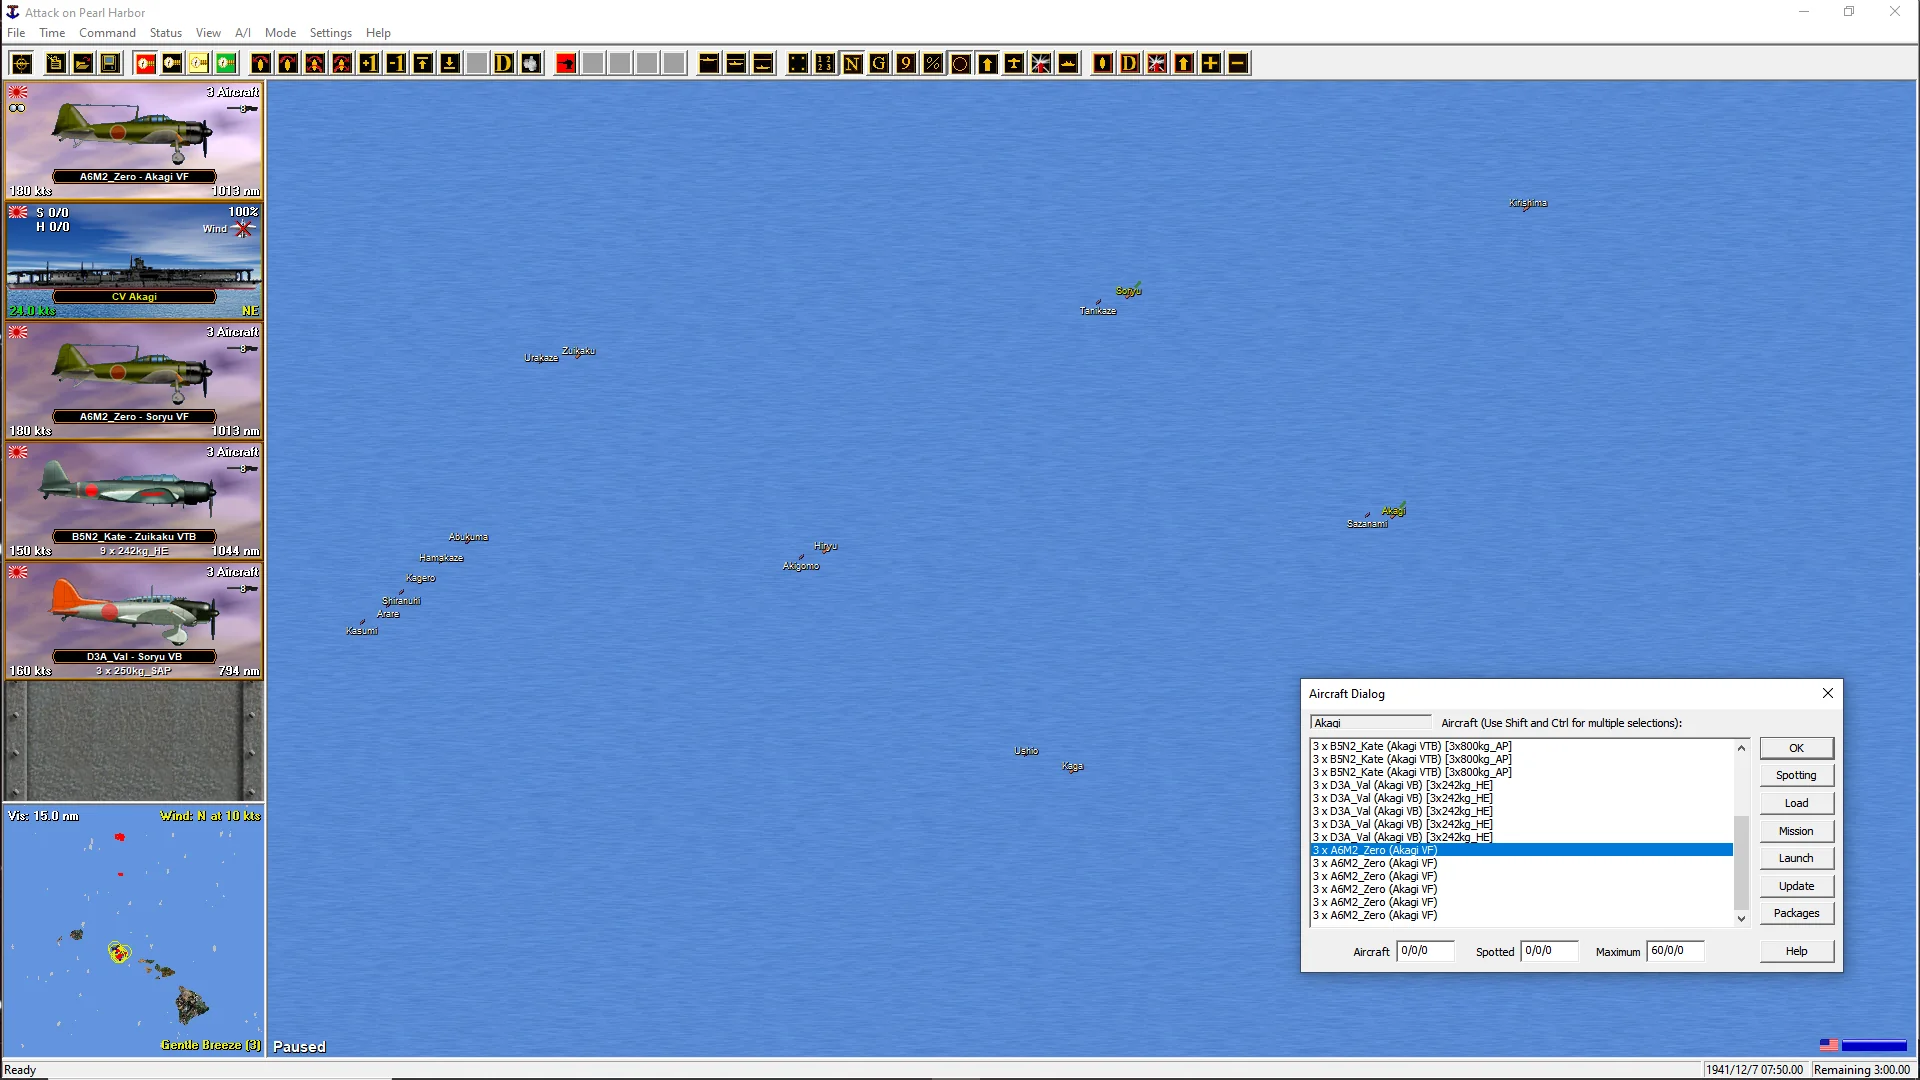Toggle the percent sign toolbar button
Image resolution: width=1920 pixels, height=1080 pixels.
(933, 64)
